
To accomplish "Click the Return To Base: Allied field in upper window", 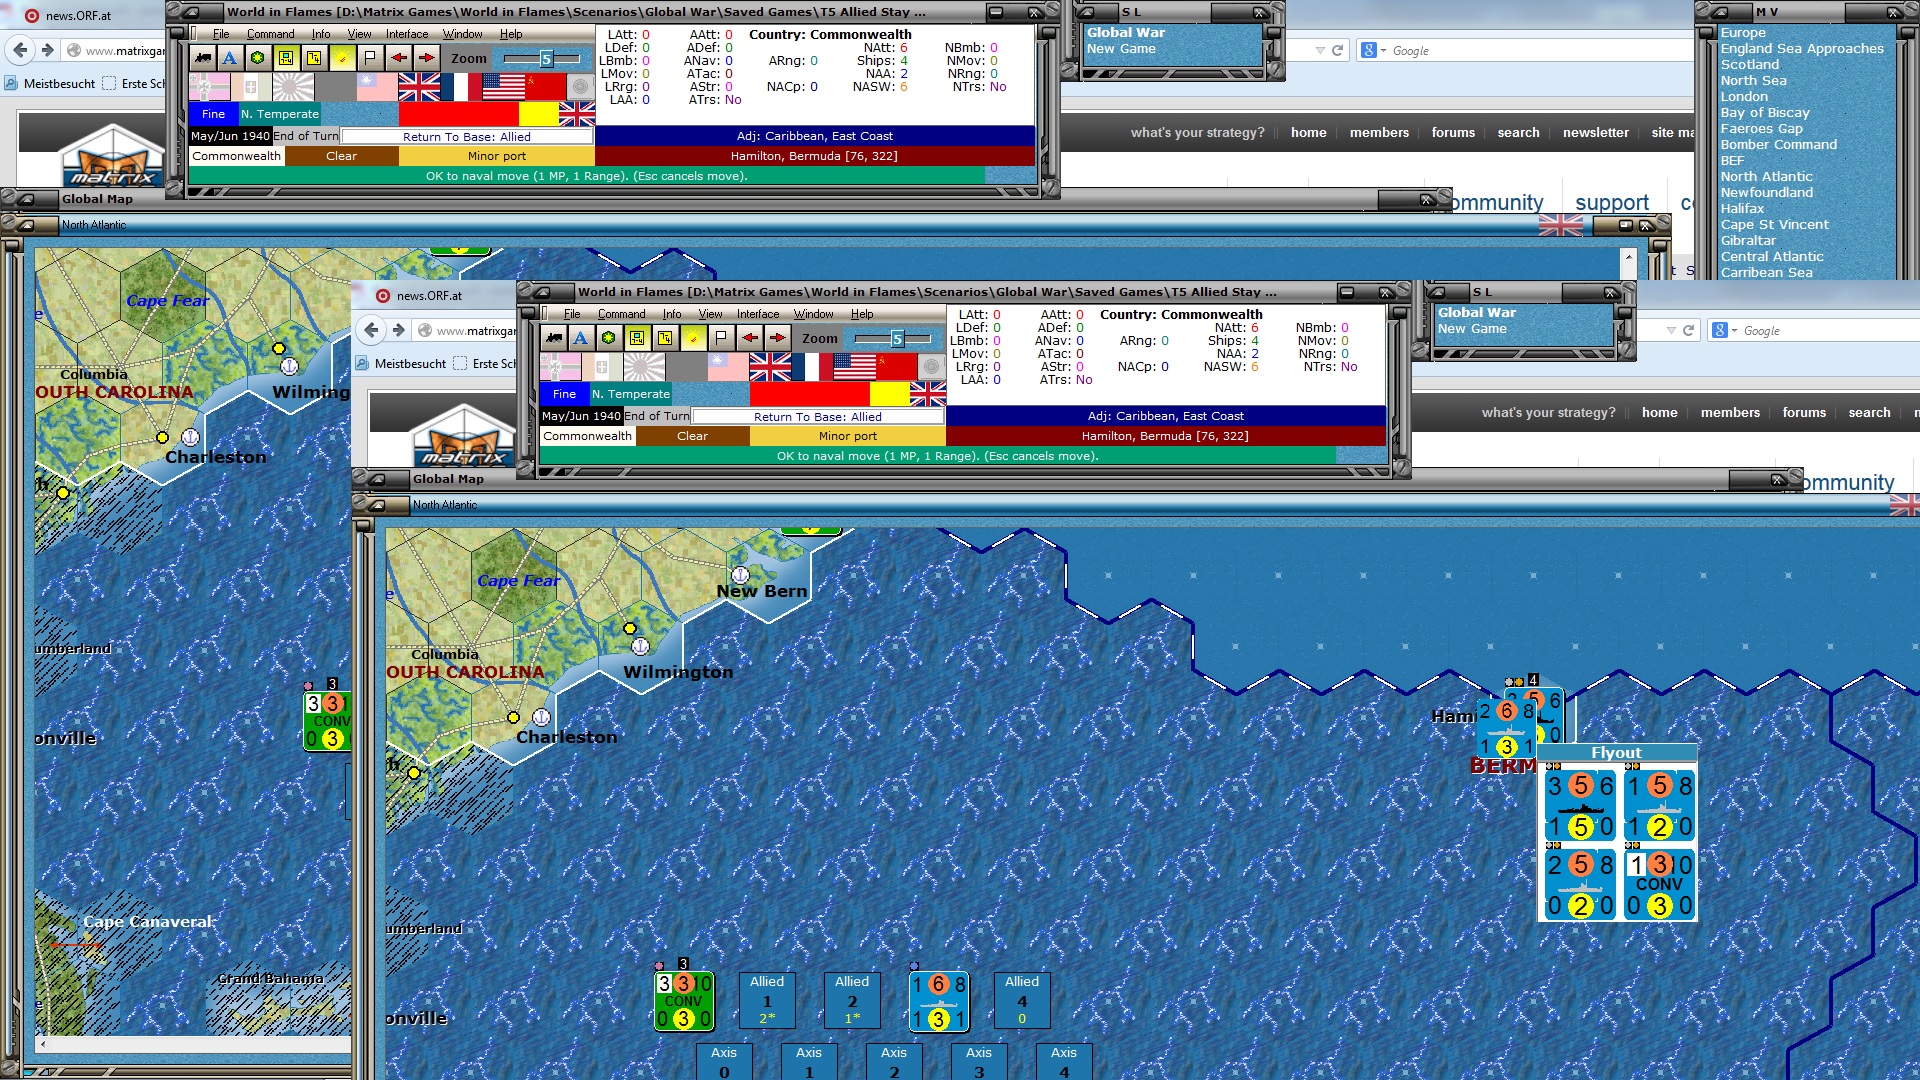I will [467, 136].
